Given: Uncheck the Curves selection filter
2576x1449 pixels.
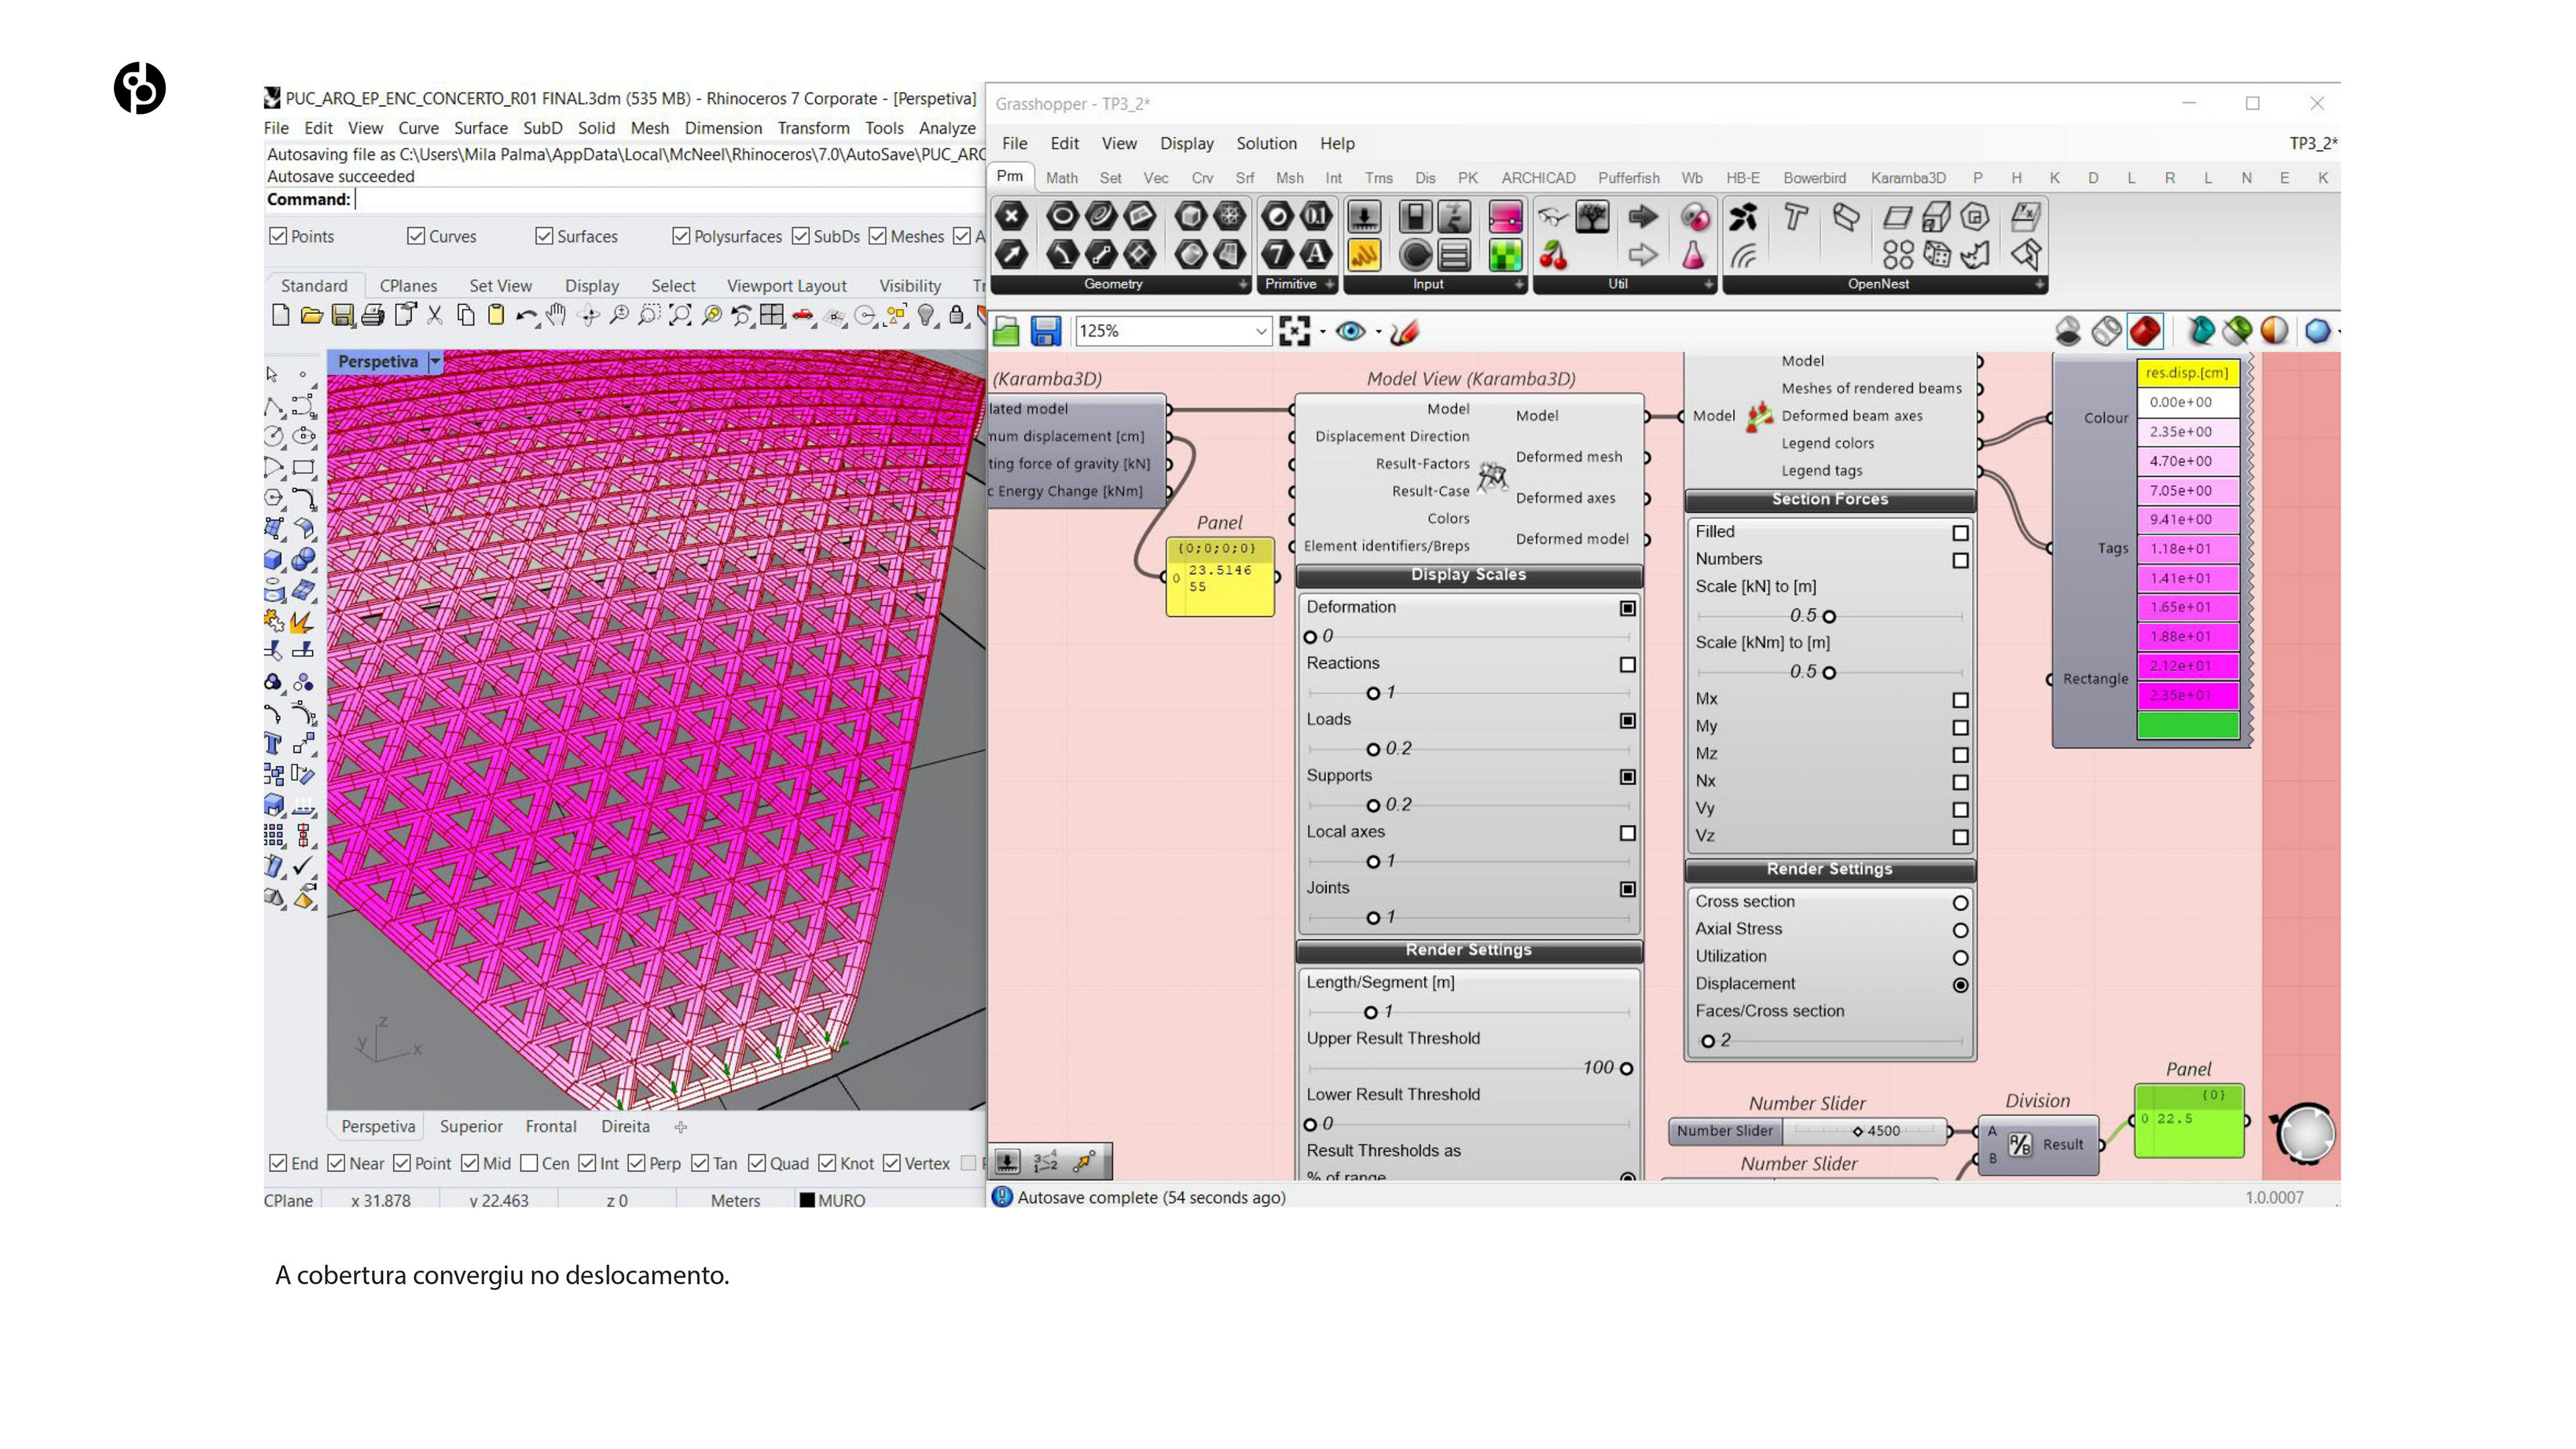Looking at the screenshot, I should [416, 236].
